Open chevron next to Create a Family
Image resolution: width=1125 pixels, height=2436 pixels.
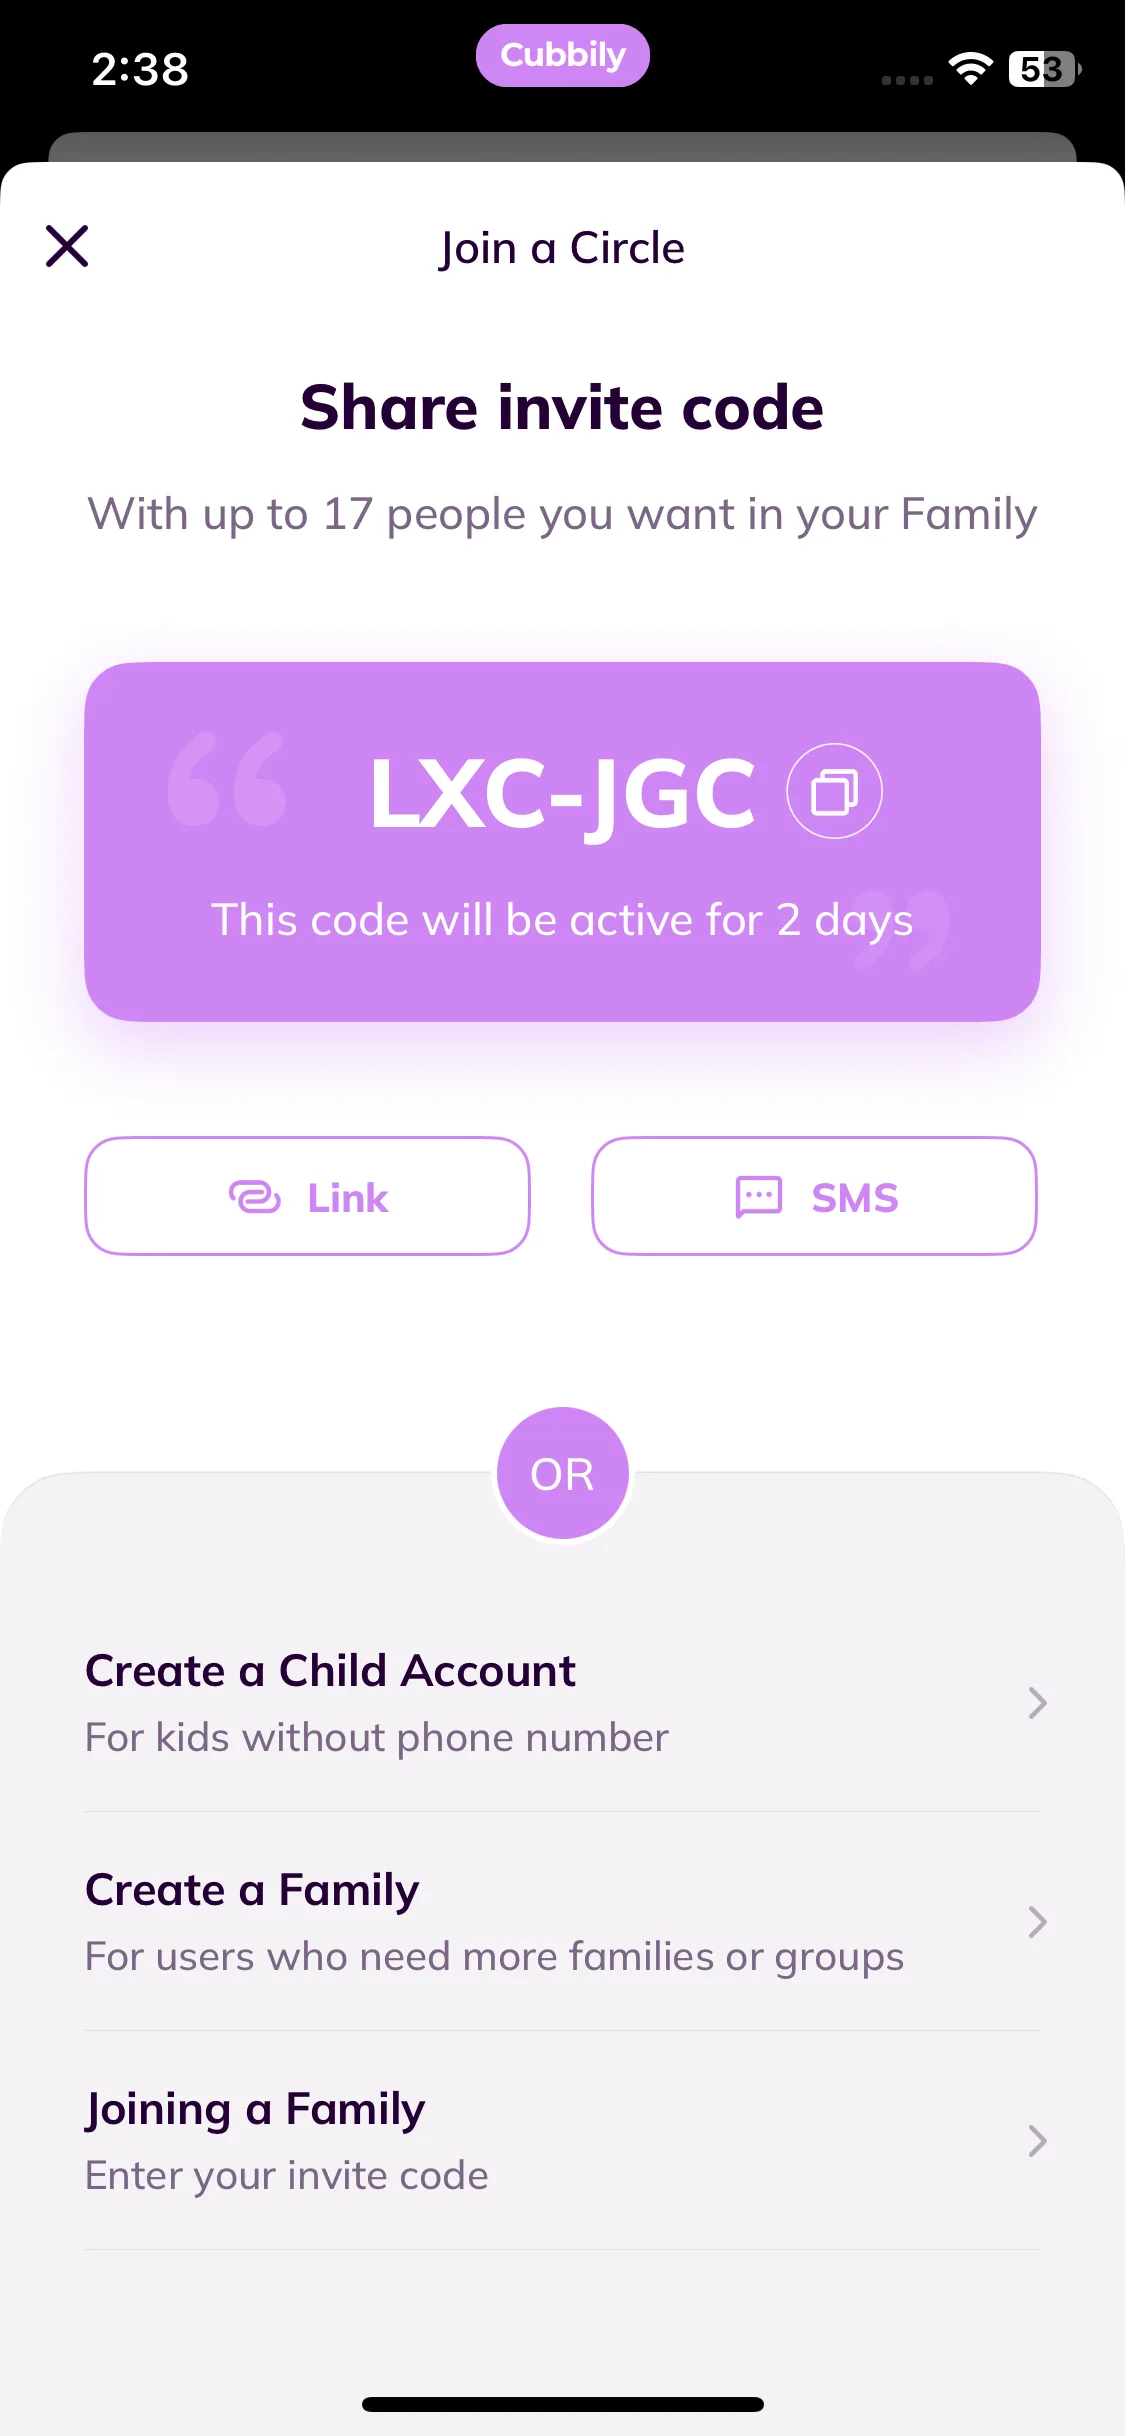tap(1037, 1922)
